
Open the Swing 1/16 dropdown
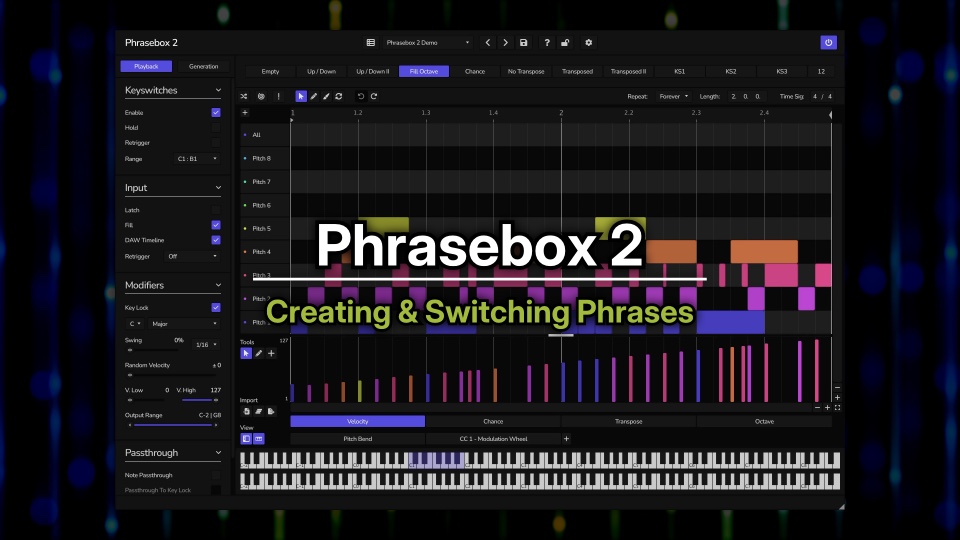pos(206,345)
